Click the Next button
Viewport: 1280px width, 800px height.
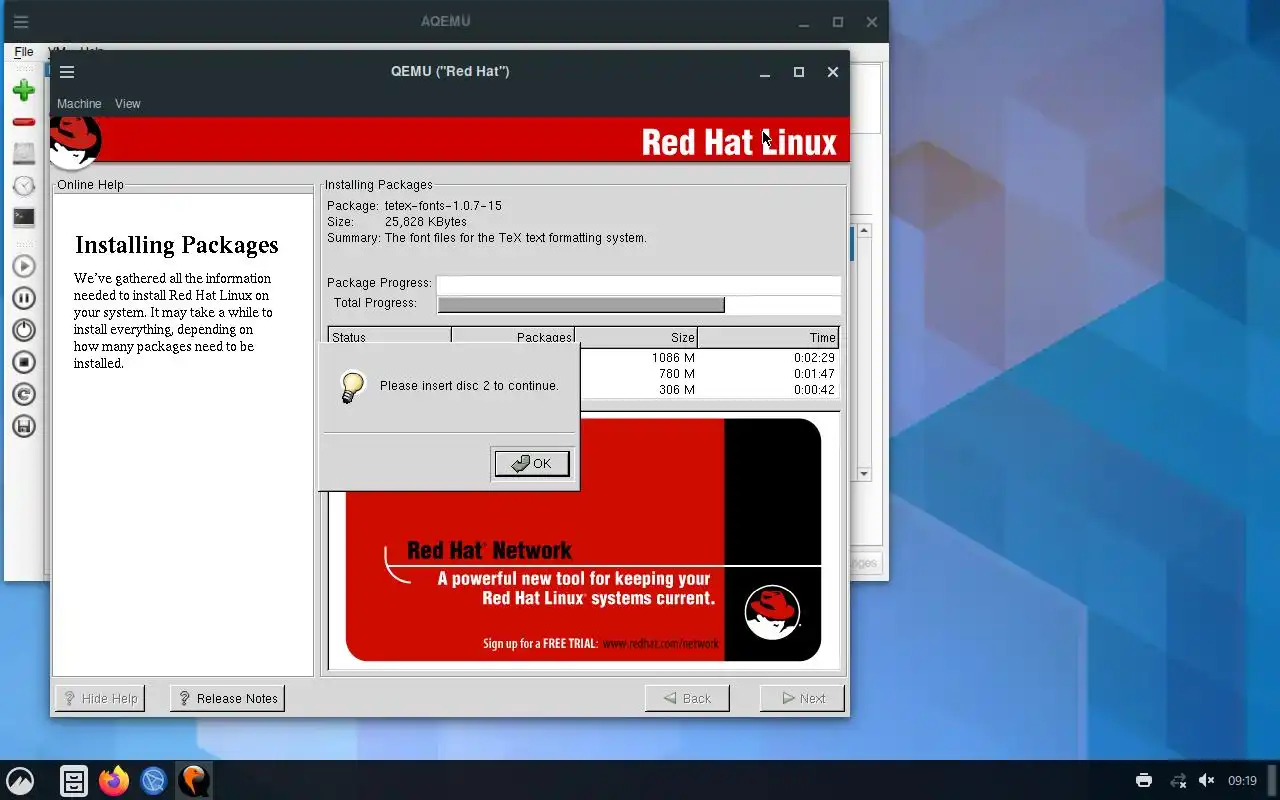tap(802, 698)
